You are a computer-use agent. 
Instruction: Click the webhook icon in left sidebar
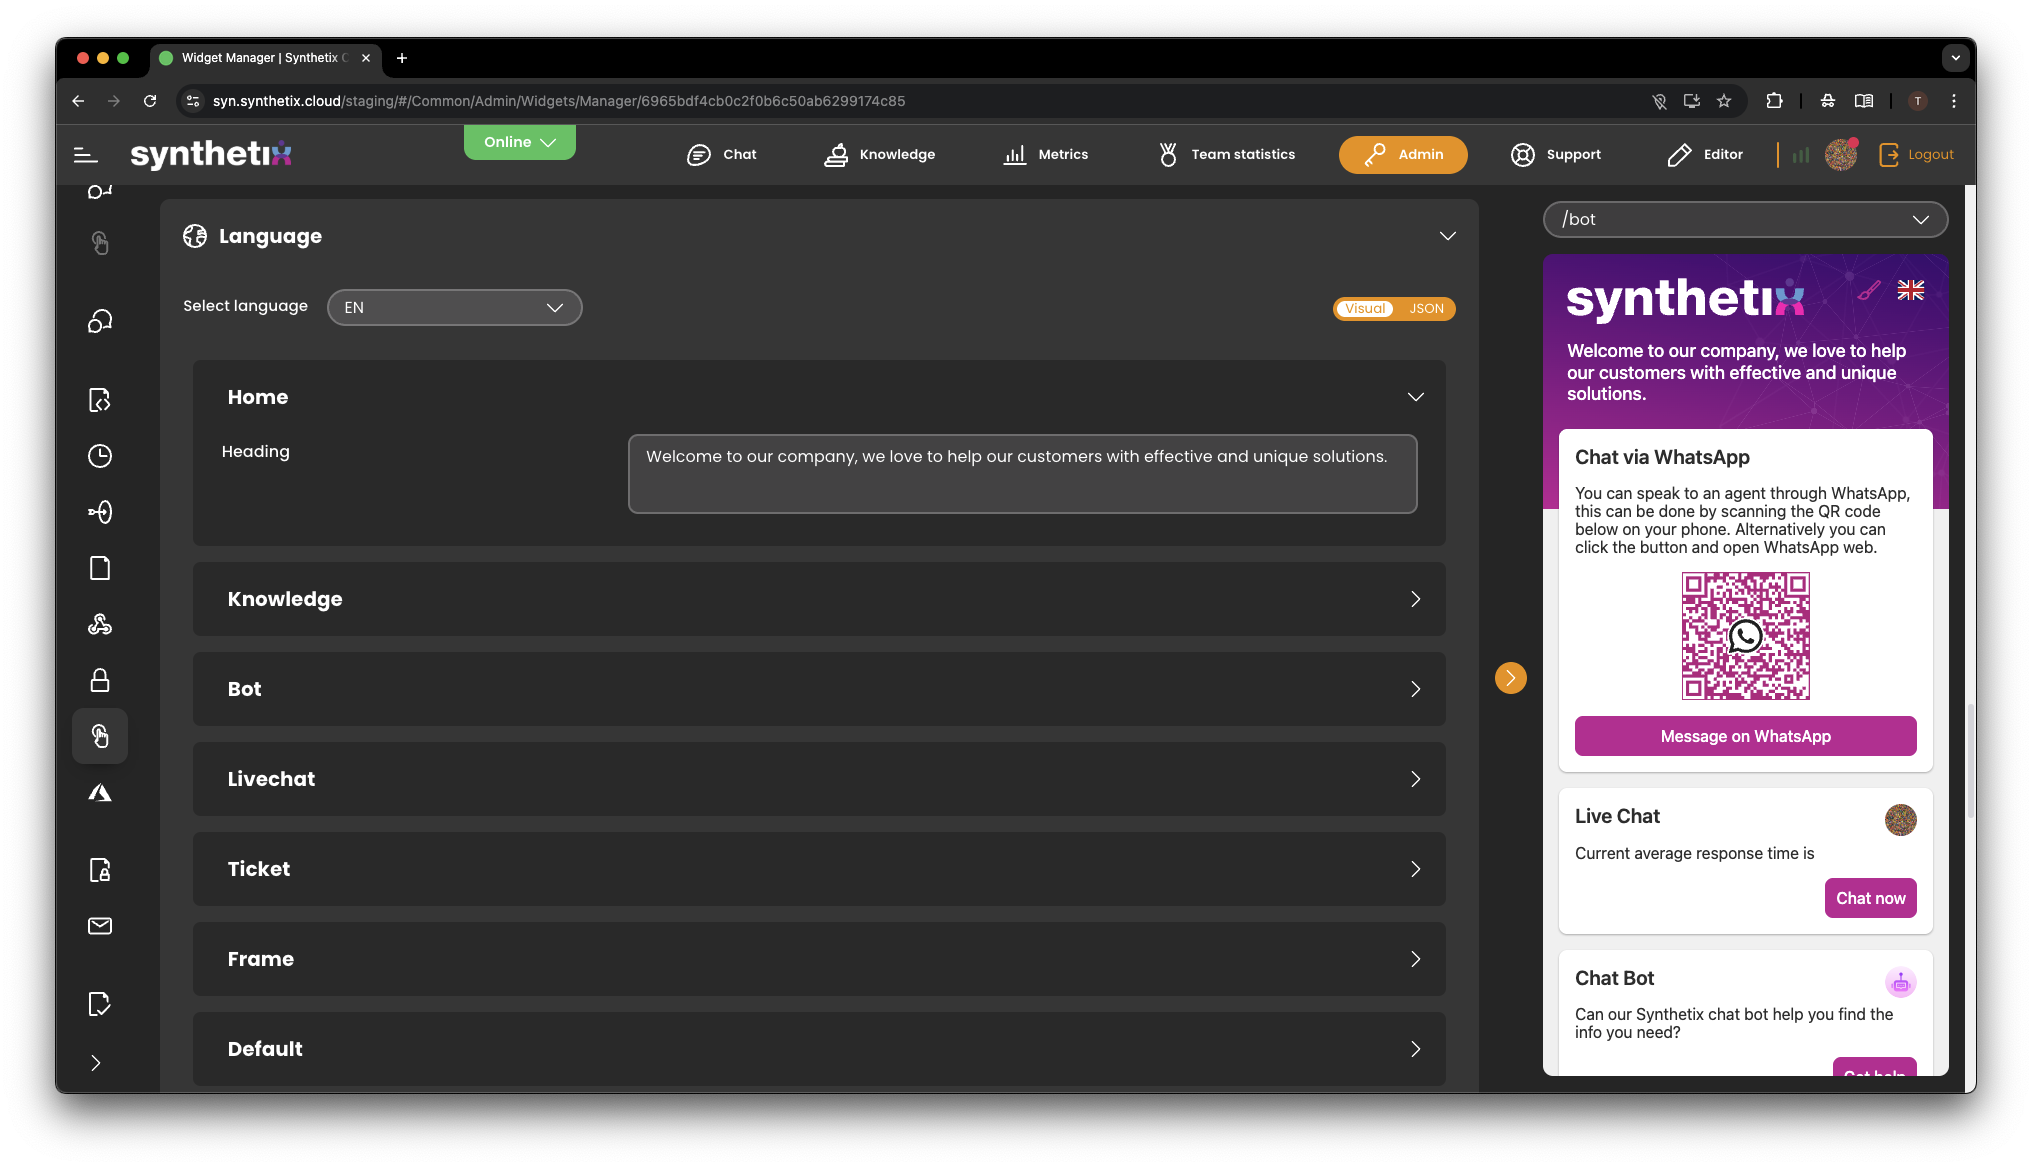point(100,625)
